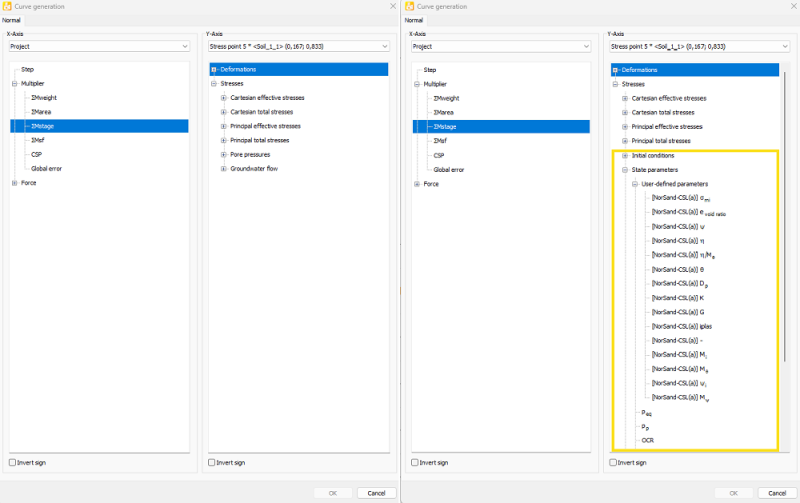Image resolution: width=800 pixels, height=503 pixels.
Task: Select the OCR state parameter
Action: coord(649,440)
